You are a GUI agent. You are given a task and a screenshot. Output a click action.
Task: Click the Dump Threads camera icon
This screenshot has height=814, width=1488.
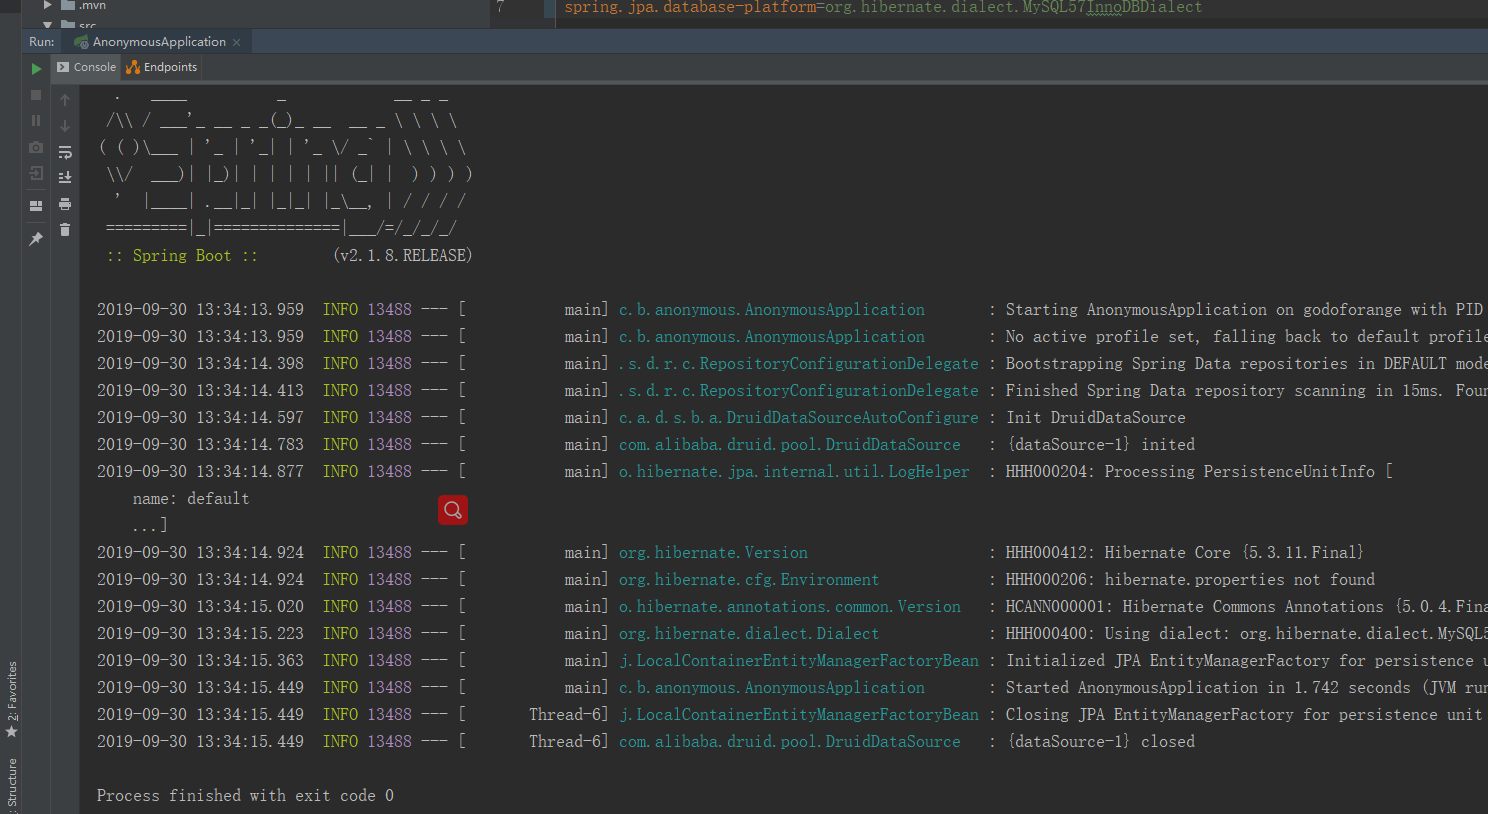coord(36,147)
